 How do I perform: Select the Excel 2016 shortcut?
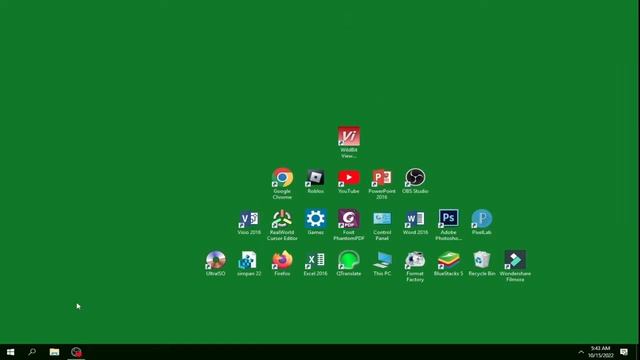click(x=316, y=264)
